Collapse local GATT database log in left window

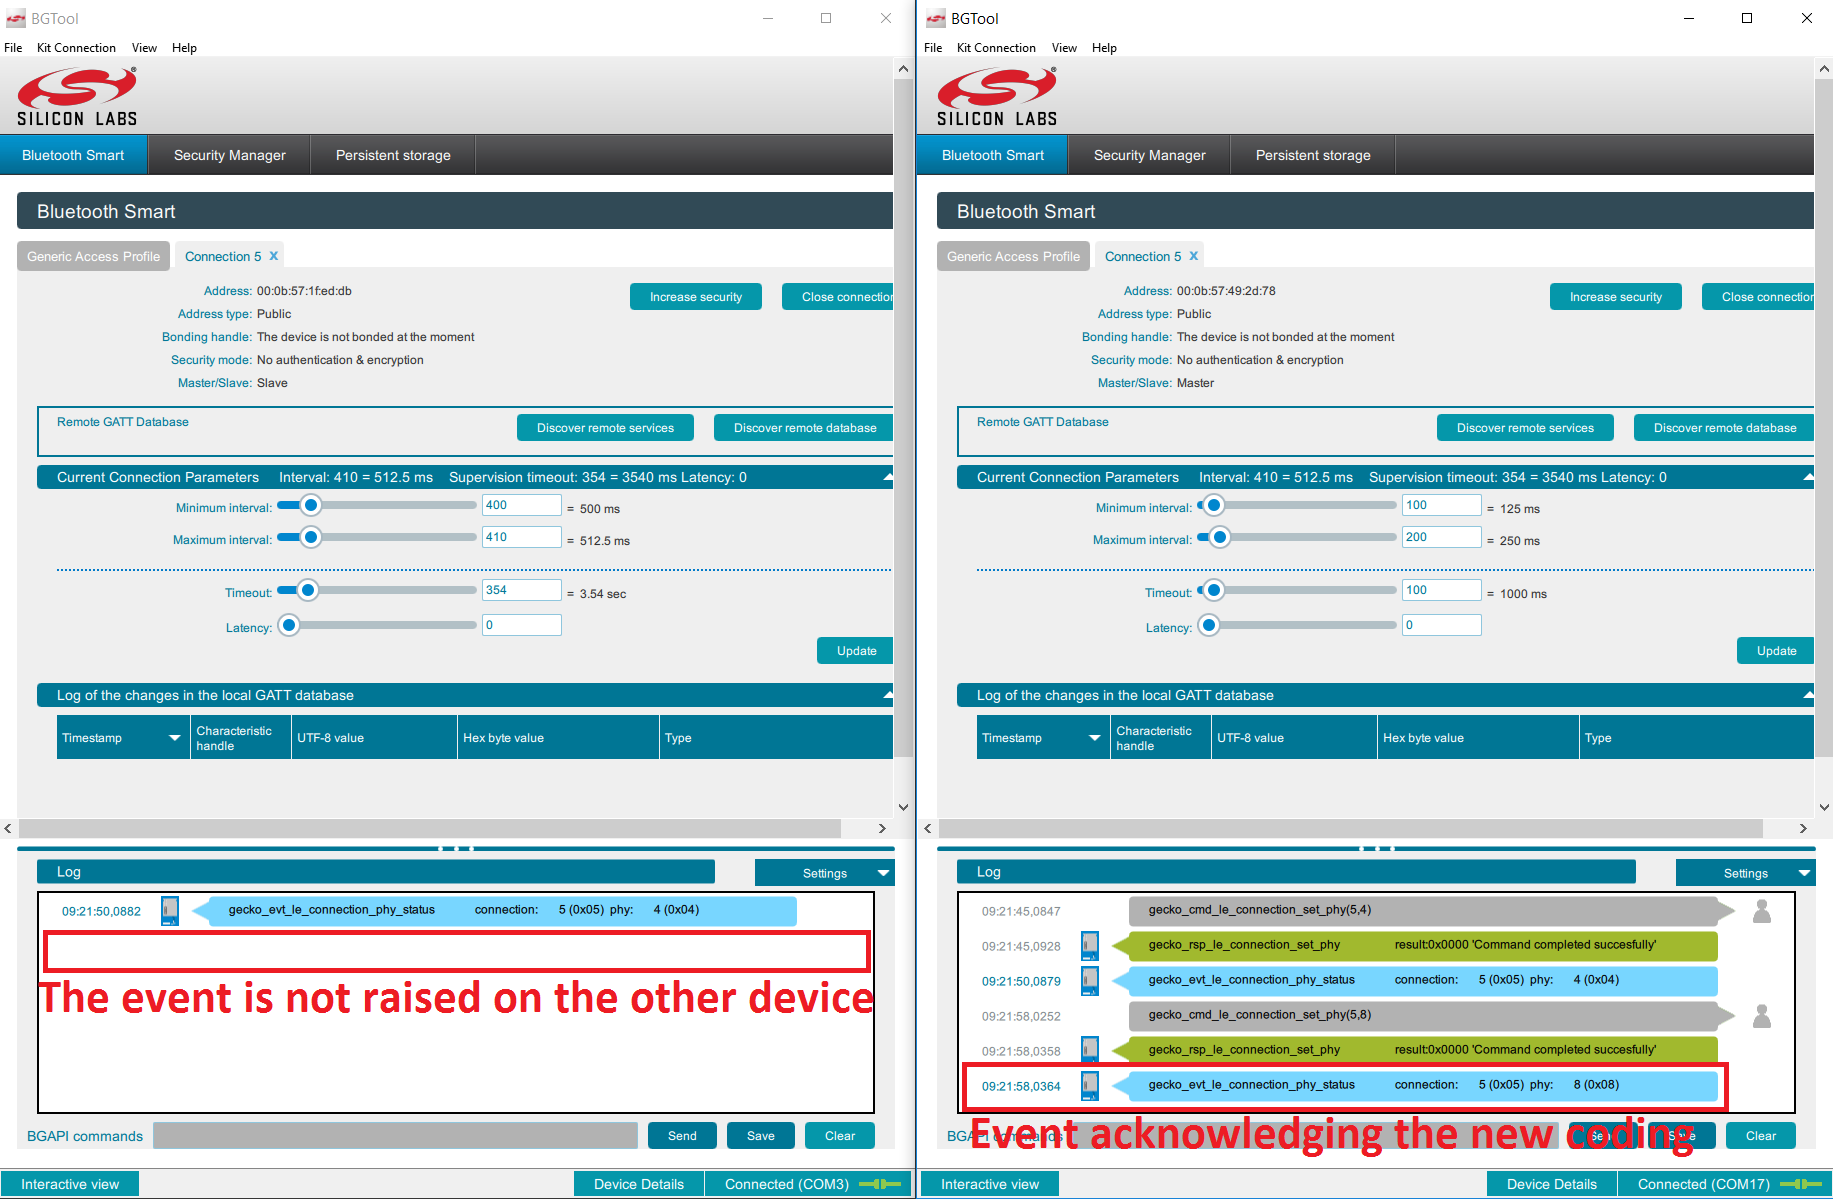887,695
